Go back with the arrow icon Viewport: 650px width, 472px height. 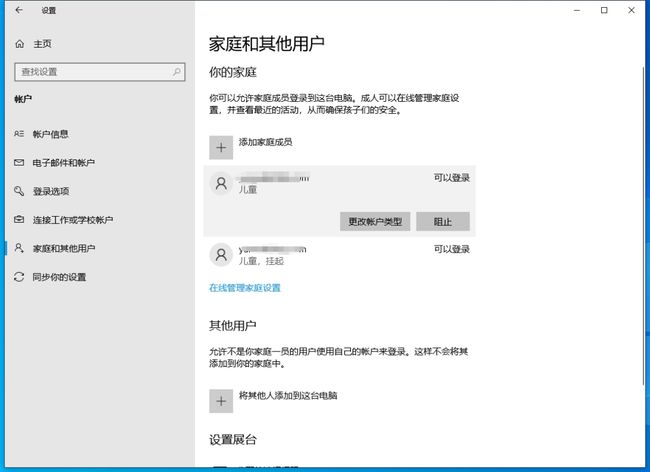click(x=19, y=10)
